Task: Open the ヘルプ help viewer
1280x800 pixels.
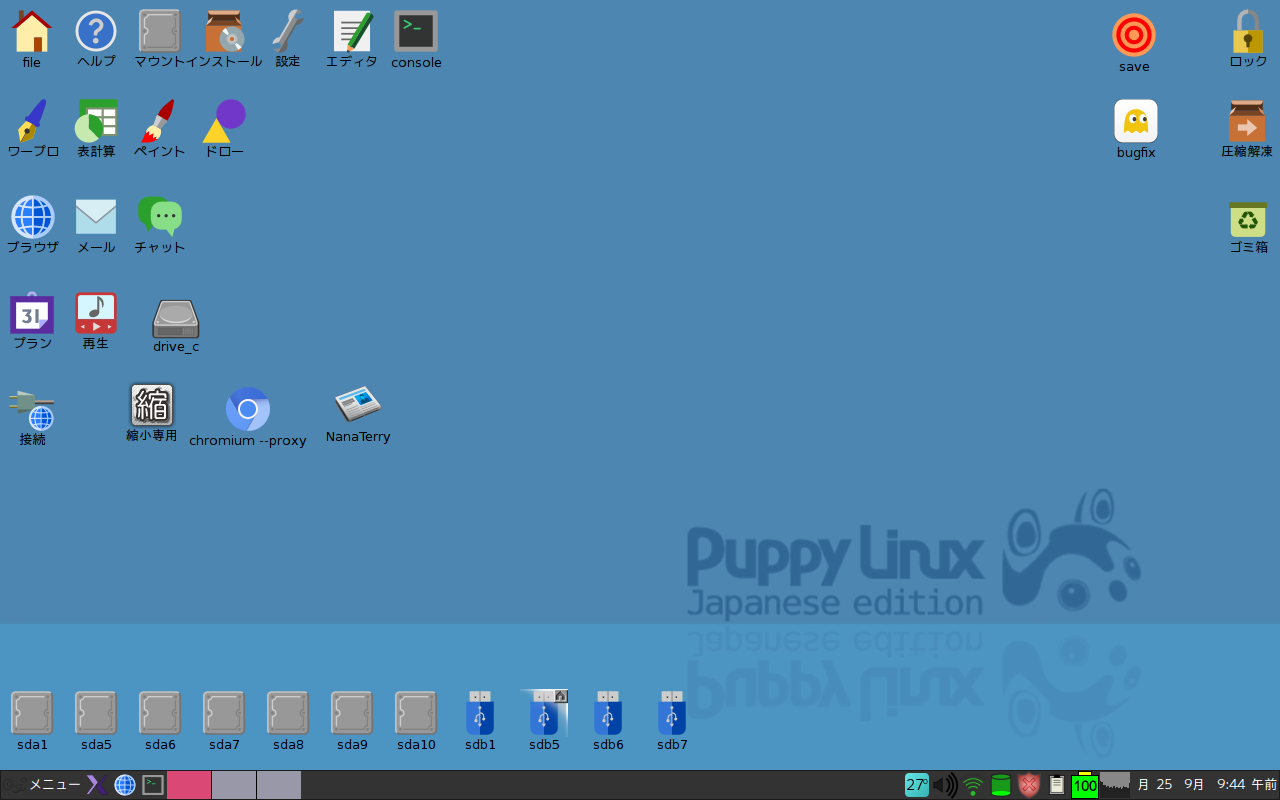Action: (x=96, y=30)
